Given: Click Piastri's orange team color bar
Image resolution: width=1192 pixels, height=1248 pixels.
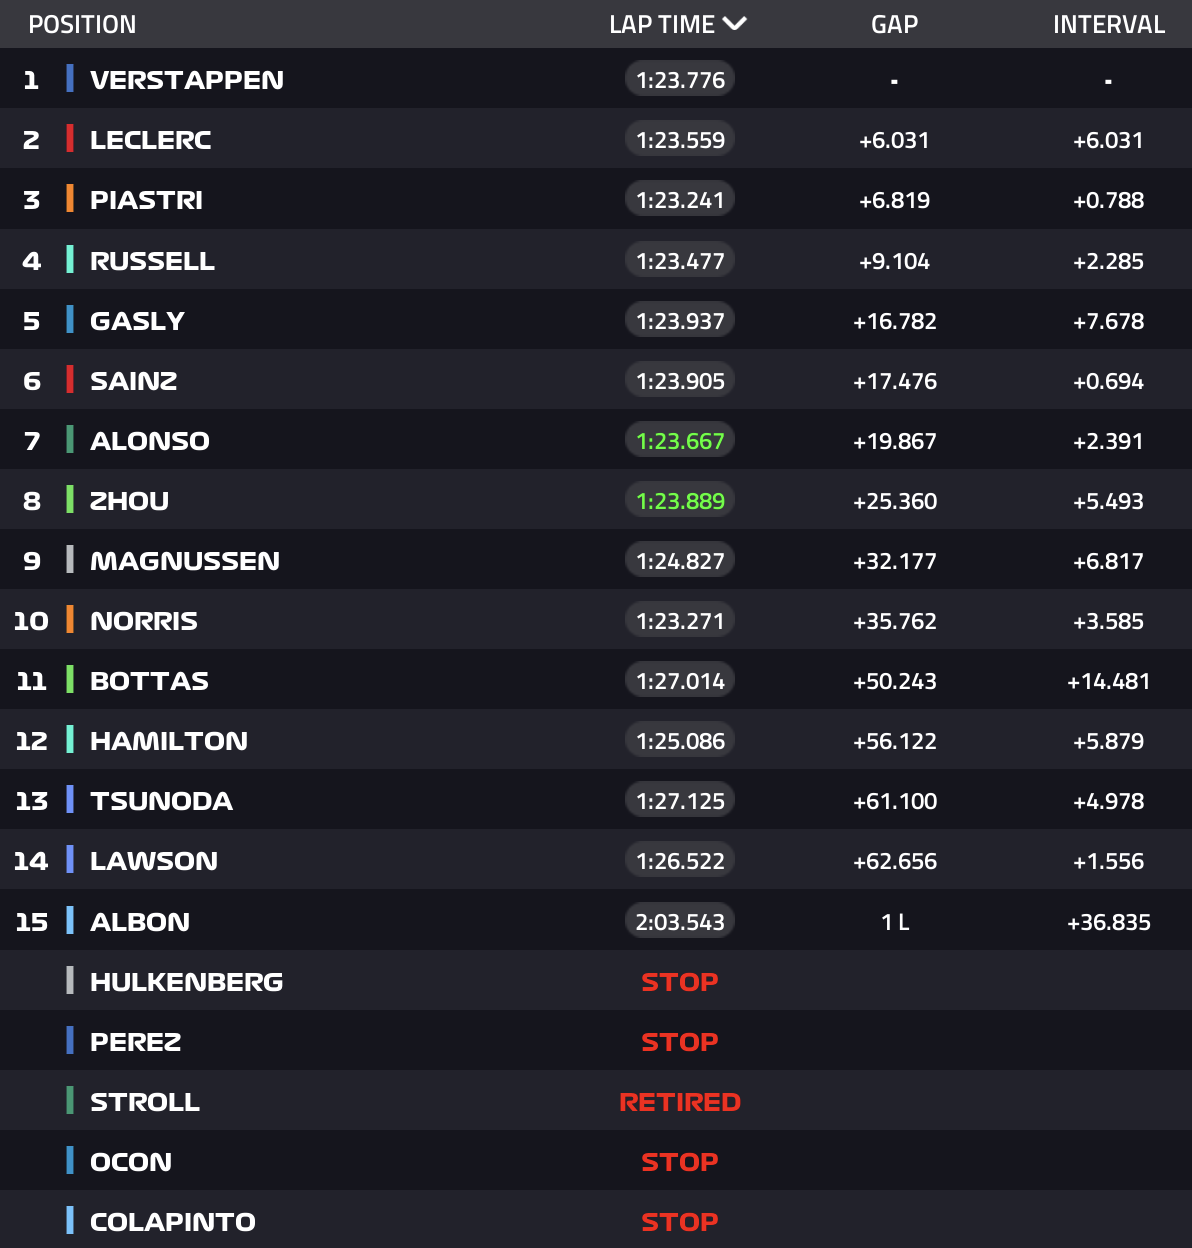Looking at the screenshot, I should [70, 199].
